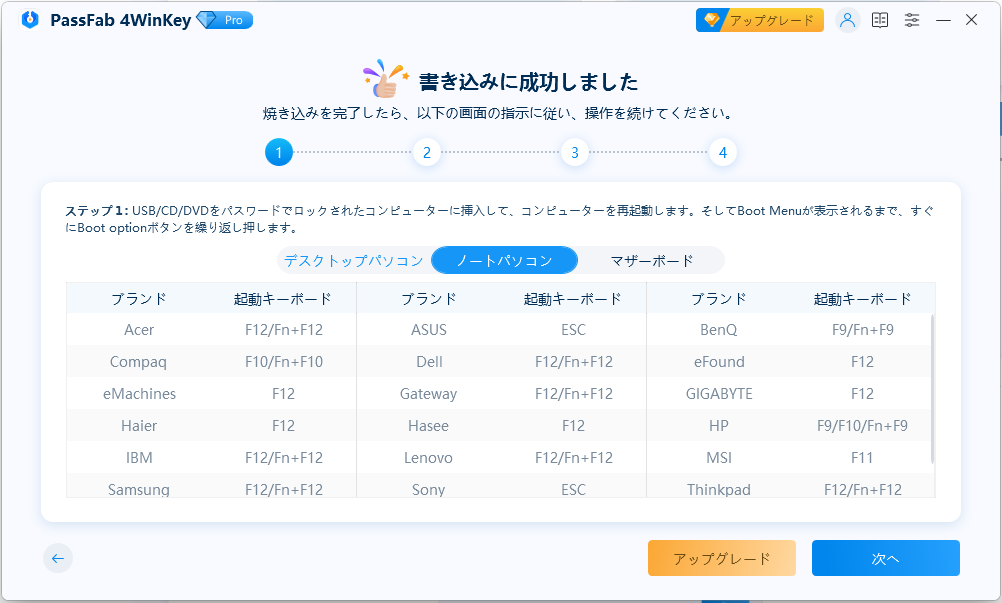Switch to マザーボード tab
Image resolution: width=1002 pixels, height=603 pixels.
pos(651,261)
